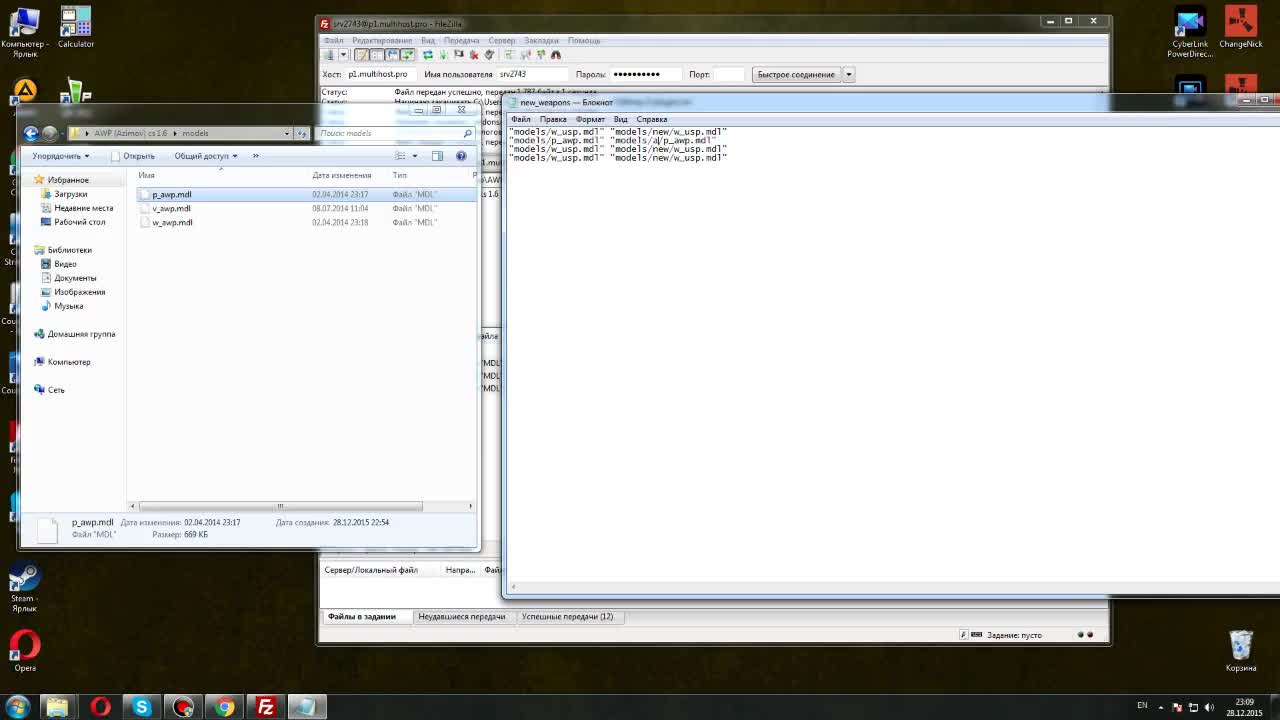
Task: Click the Windows Start button
Action: (x=17, y=707)
